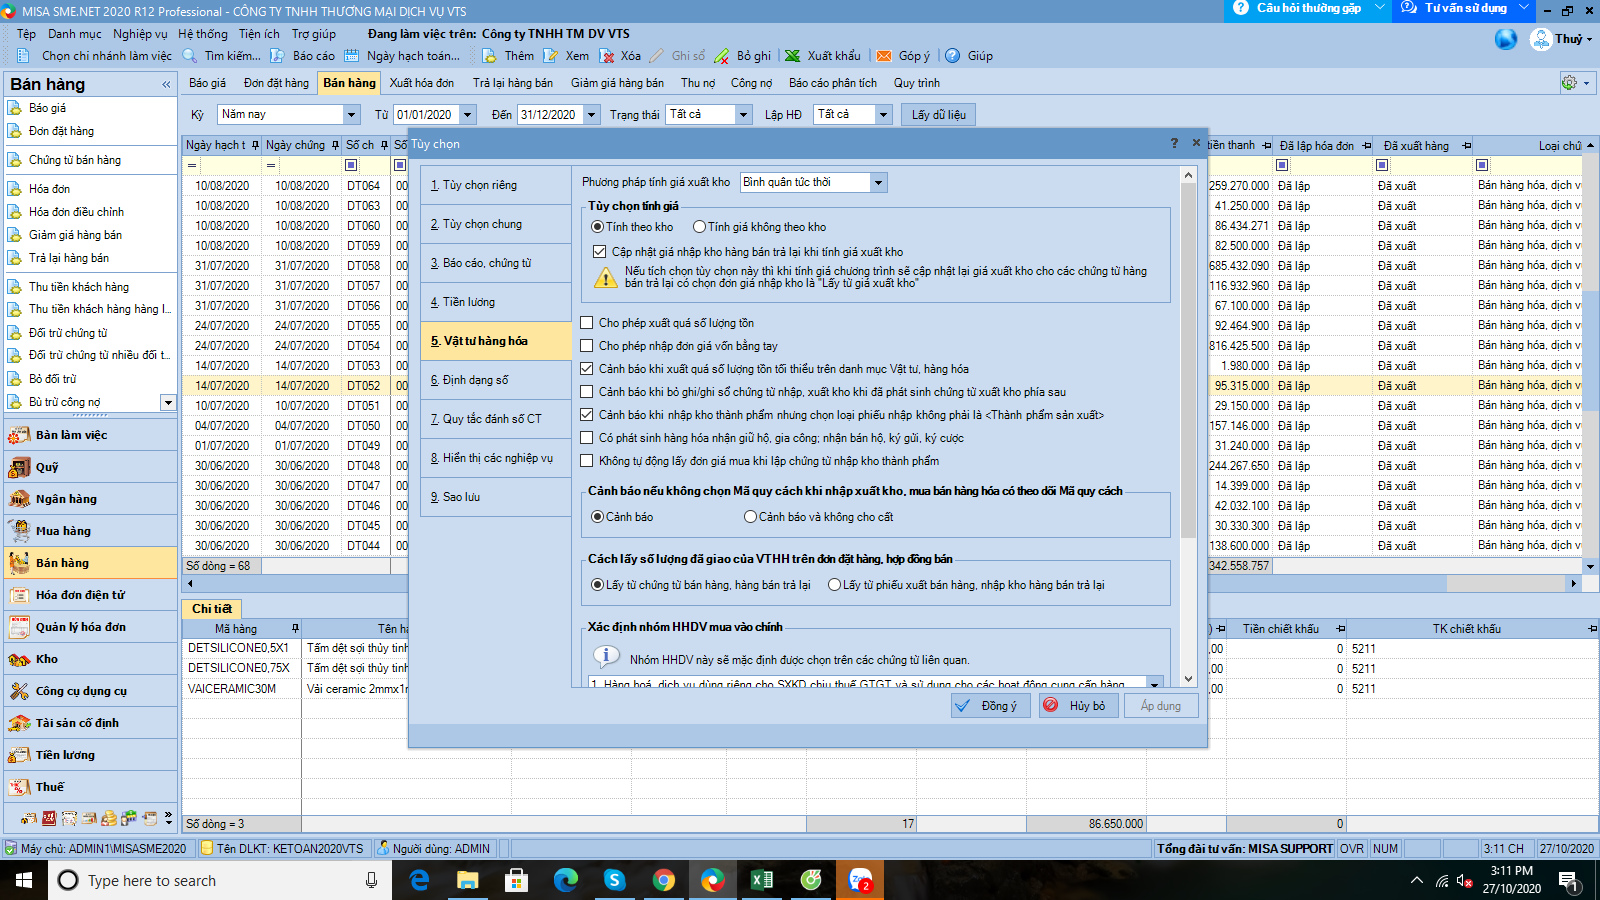
Task: Expand the sidebar list dropdown arrow
Action: point(168,403)
